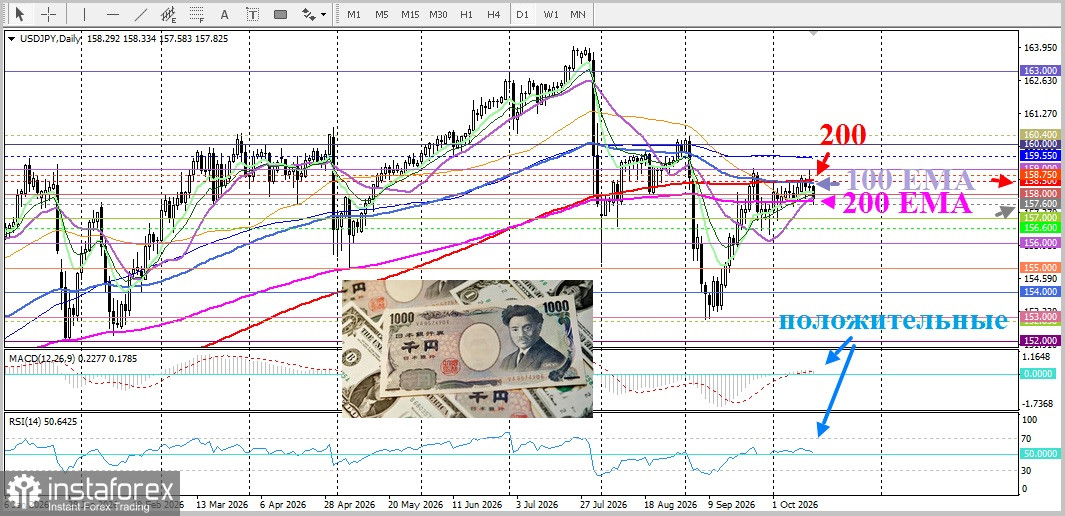This screenshot has height=516, width=1065.
Task: Click the 156.000 price level label
Action: (x=1041, y=243)
